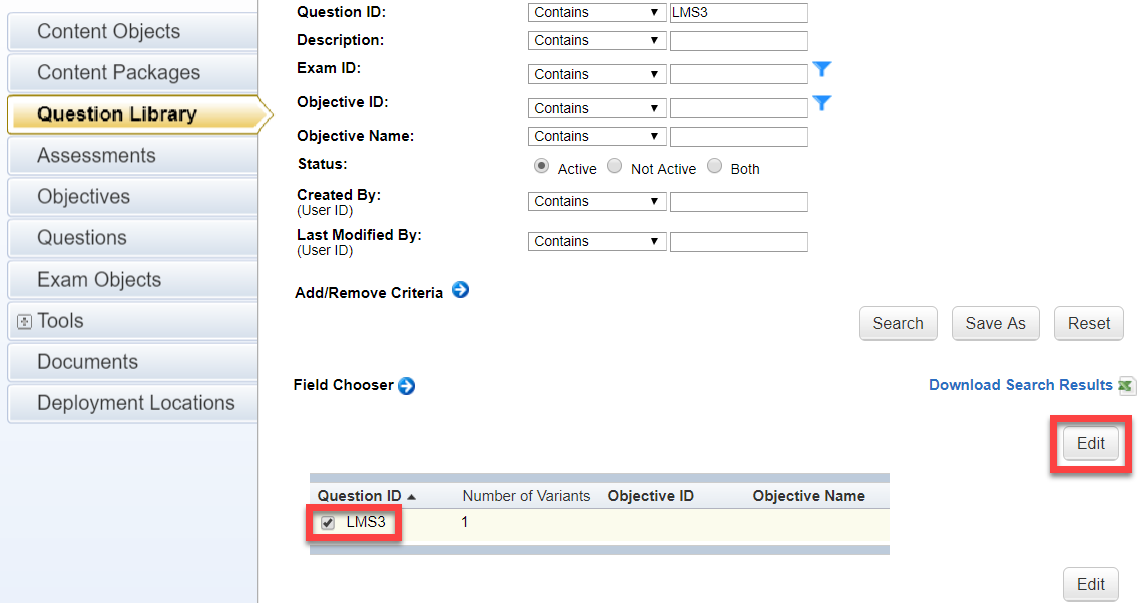Select the Both status radio button
The height and width of the screenshot is (603, 1140).
715,166
